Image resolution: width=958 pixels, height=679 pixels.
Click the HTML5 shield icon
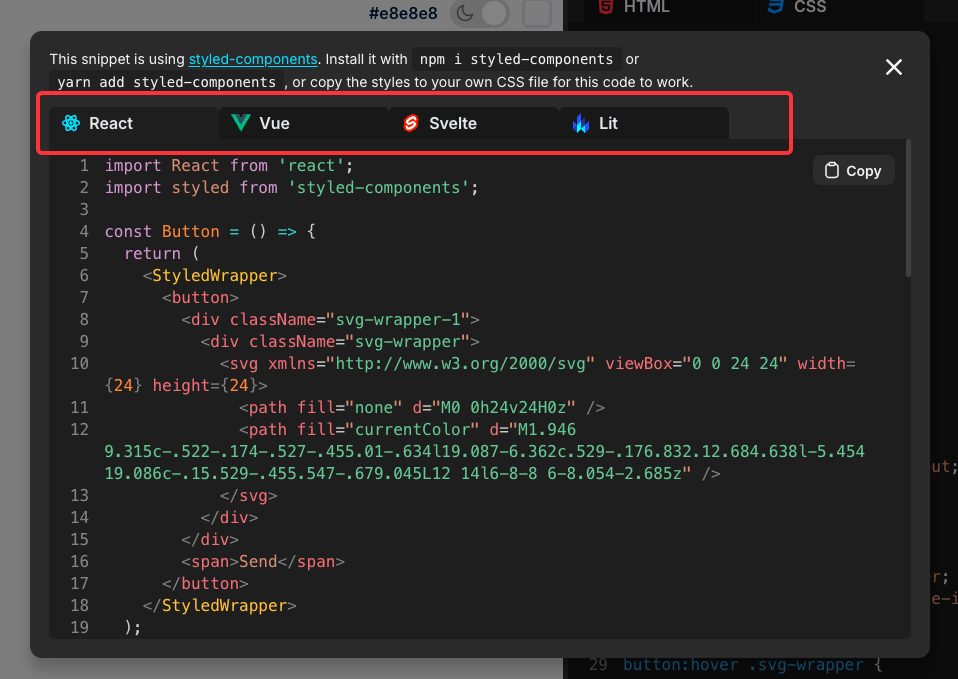pos(605,7)
